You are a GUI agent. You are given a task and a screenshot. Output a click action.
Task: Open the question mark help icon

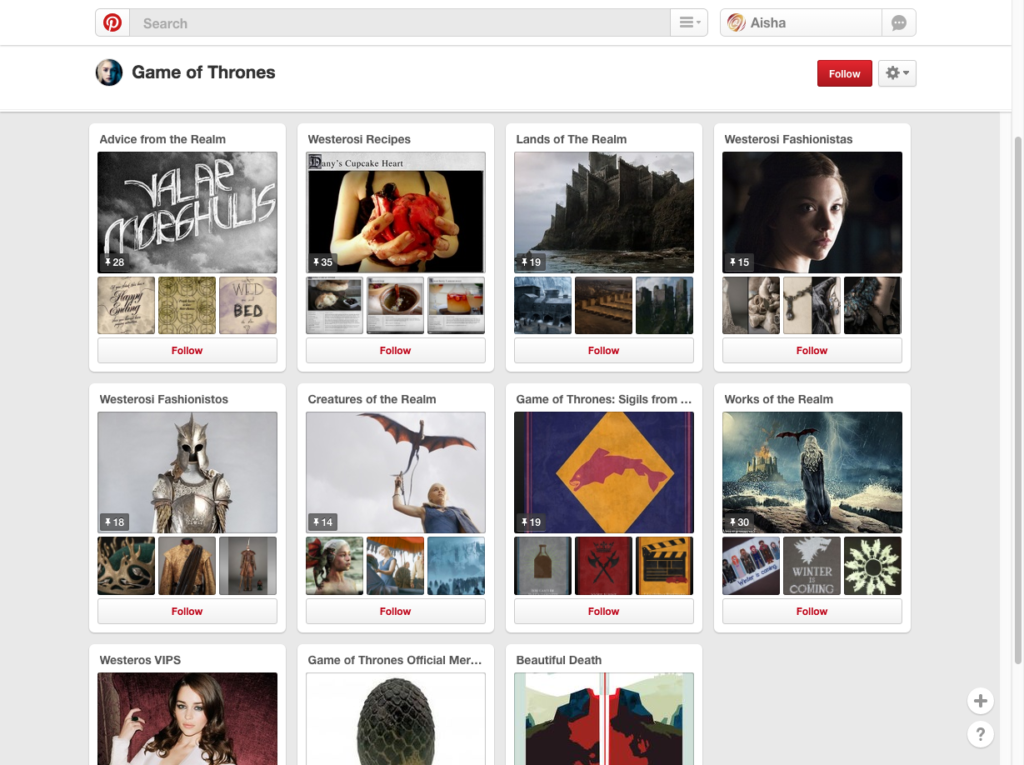pos(980,735)
